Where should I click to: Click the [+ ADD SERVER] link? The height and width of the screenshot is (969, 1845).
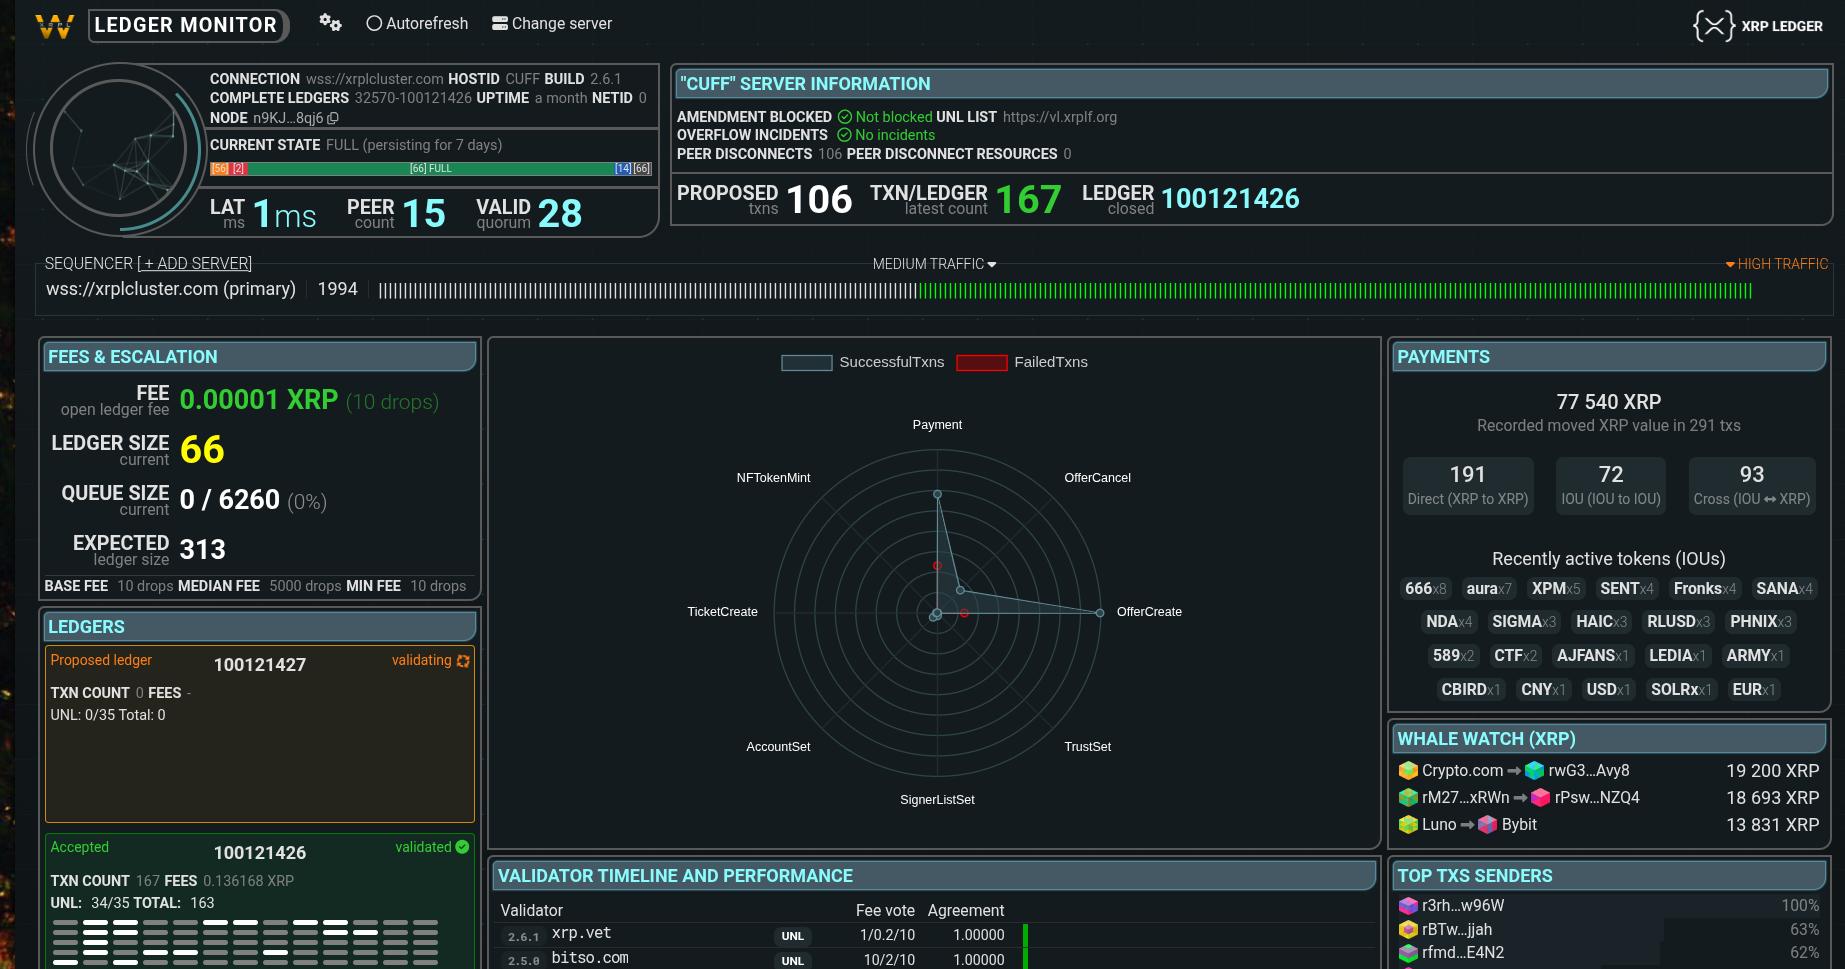pos(195,263)
